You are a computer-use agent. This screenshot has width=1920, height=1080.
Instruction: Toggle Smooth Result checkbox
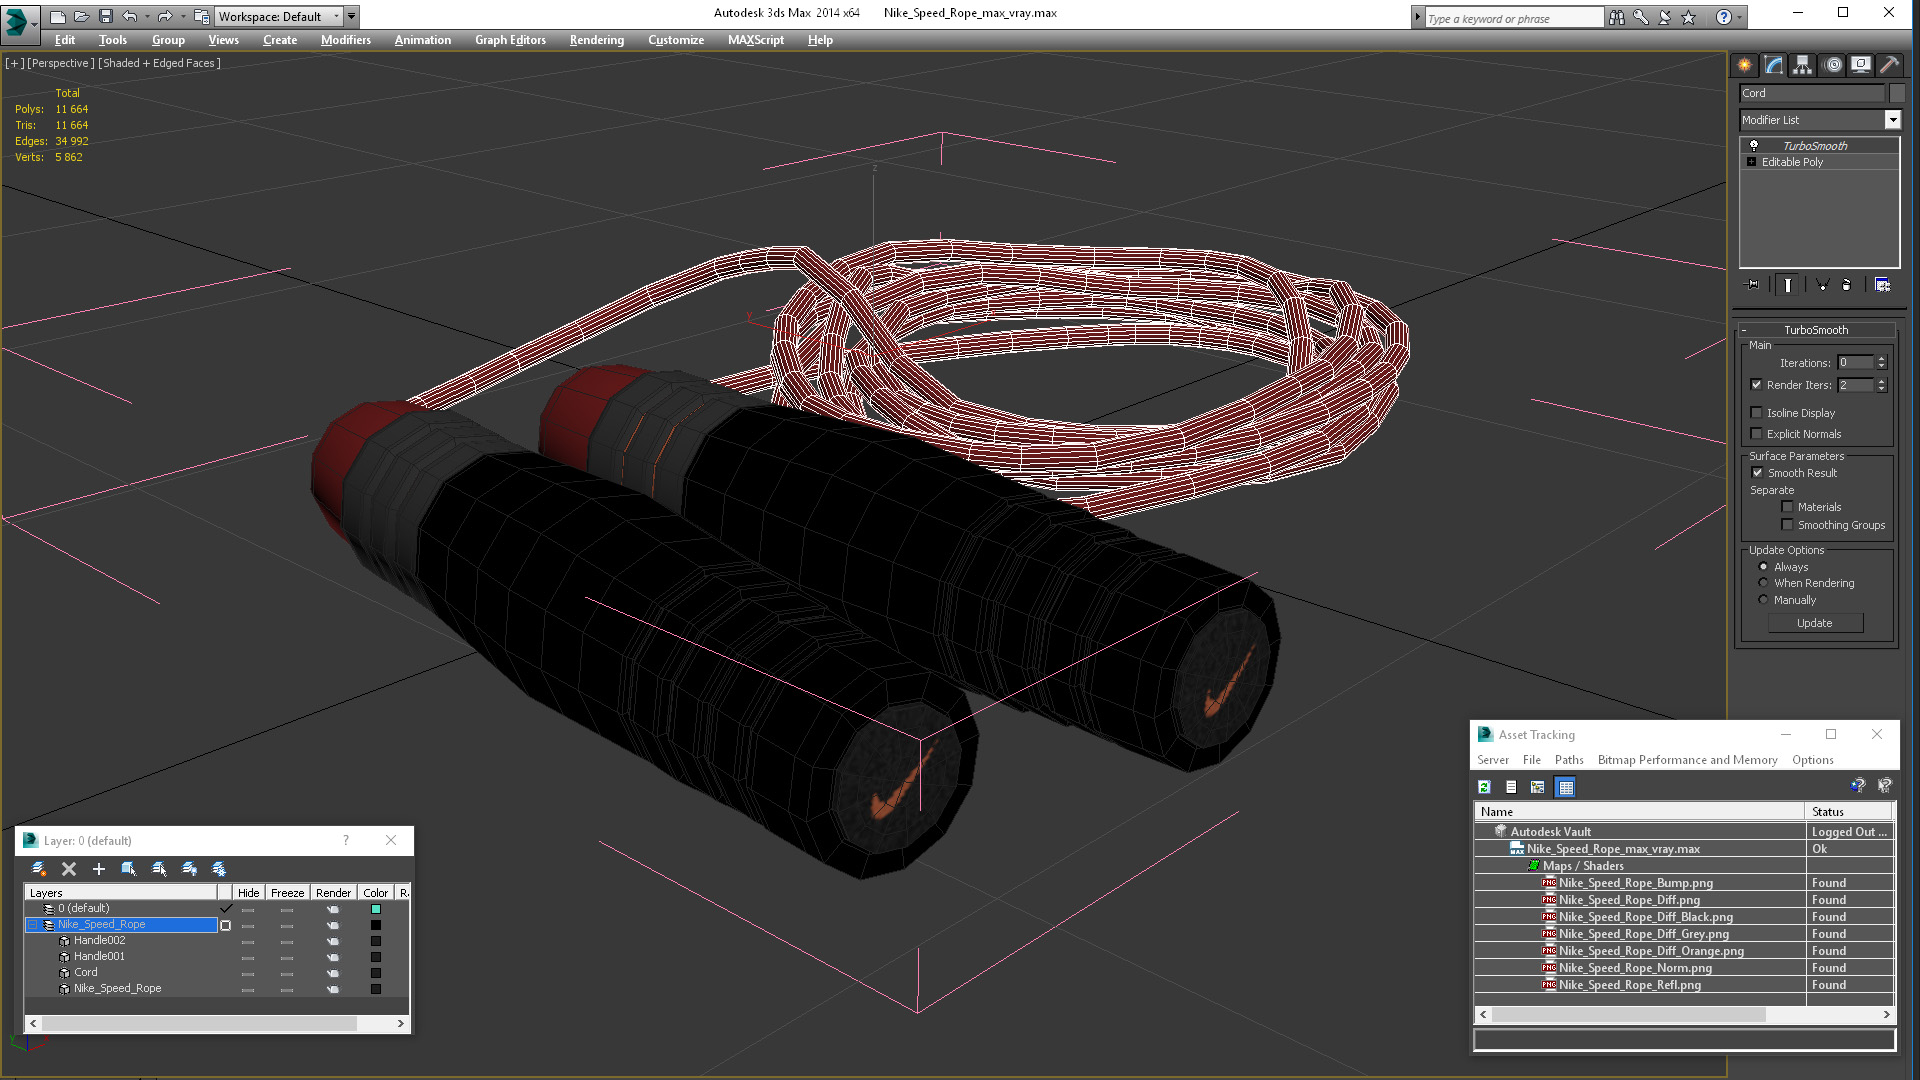tap(1757, 473)
